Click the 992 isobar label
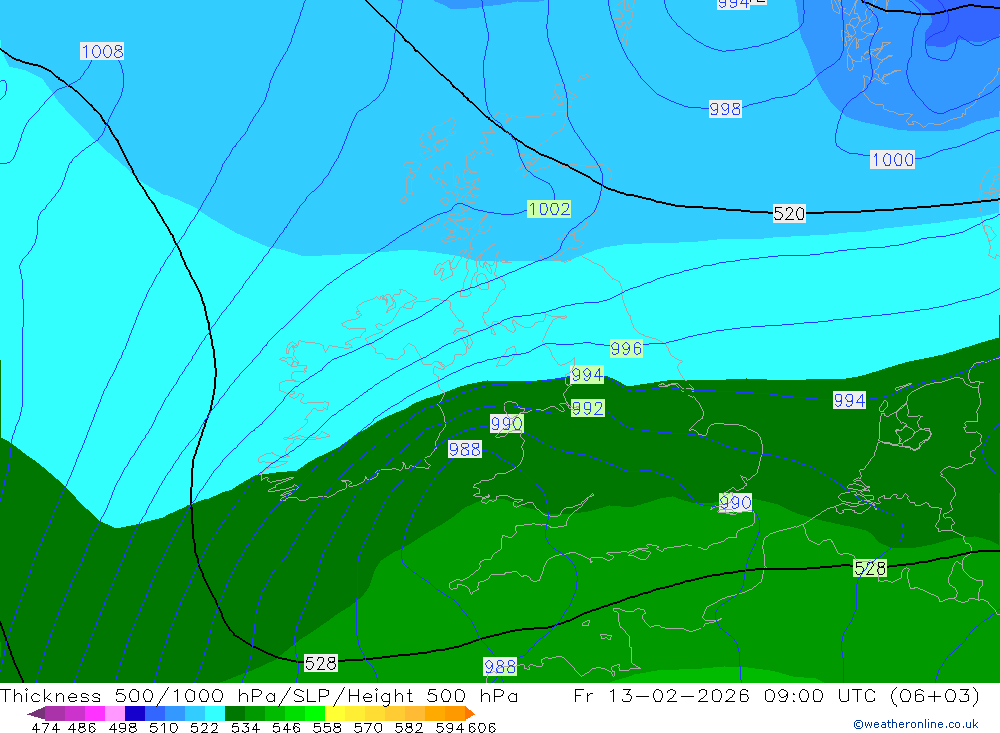The height and width of the screenshot is (733, 1000). click(x=587, y=408)
